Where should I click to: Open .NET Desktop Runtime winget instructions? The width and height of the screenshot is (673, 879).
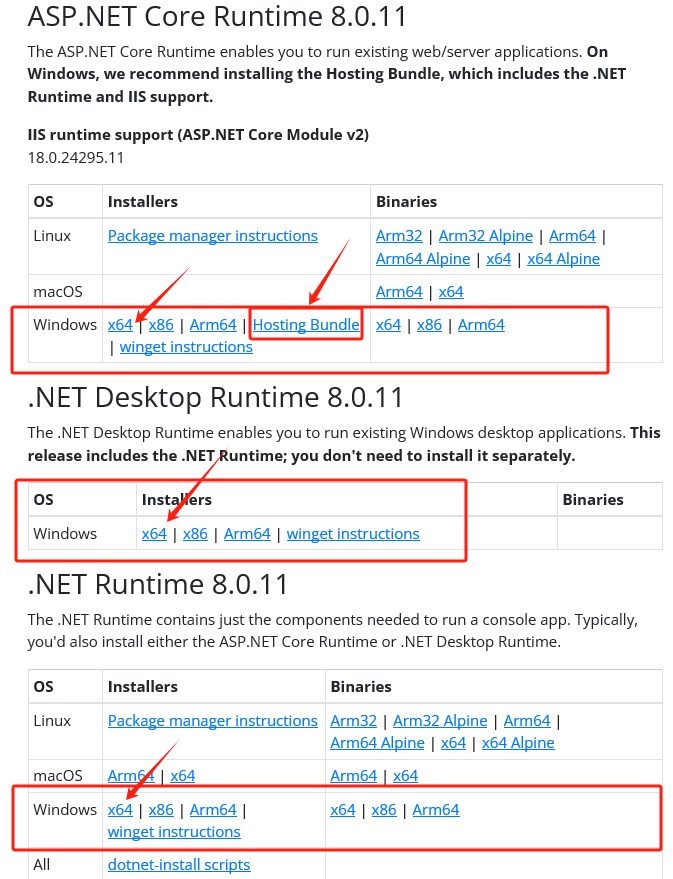point(353,534)
